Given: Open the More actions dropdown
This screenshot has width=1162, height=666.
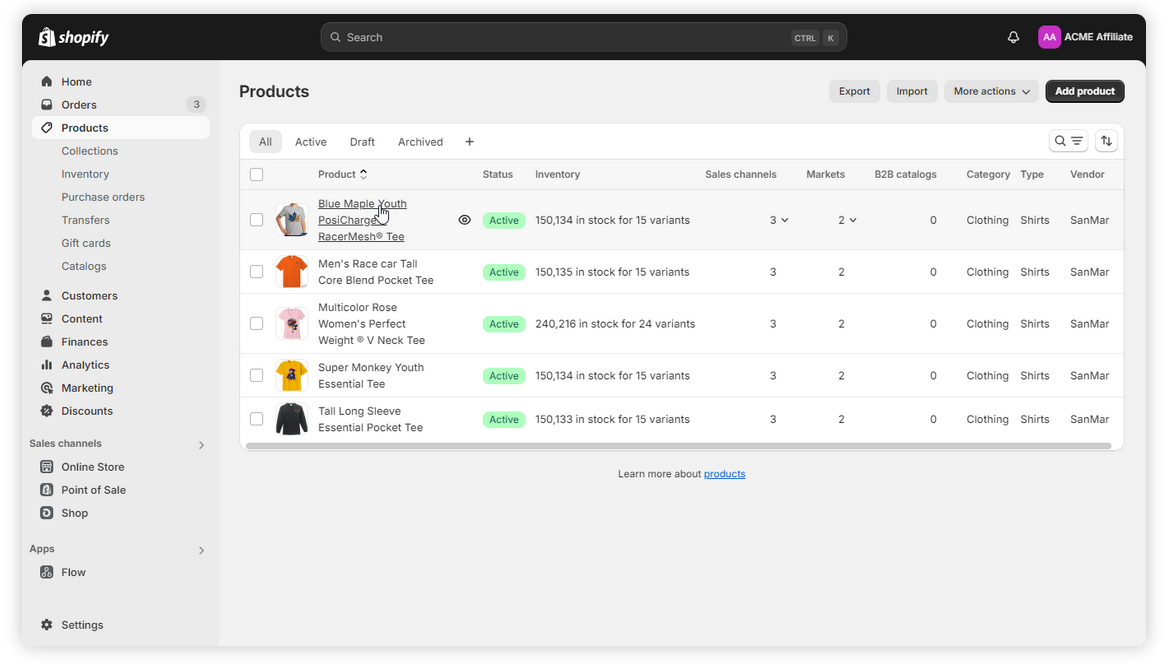Looking at the screenshot, I should pos(991,91).
